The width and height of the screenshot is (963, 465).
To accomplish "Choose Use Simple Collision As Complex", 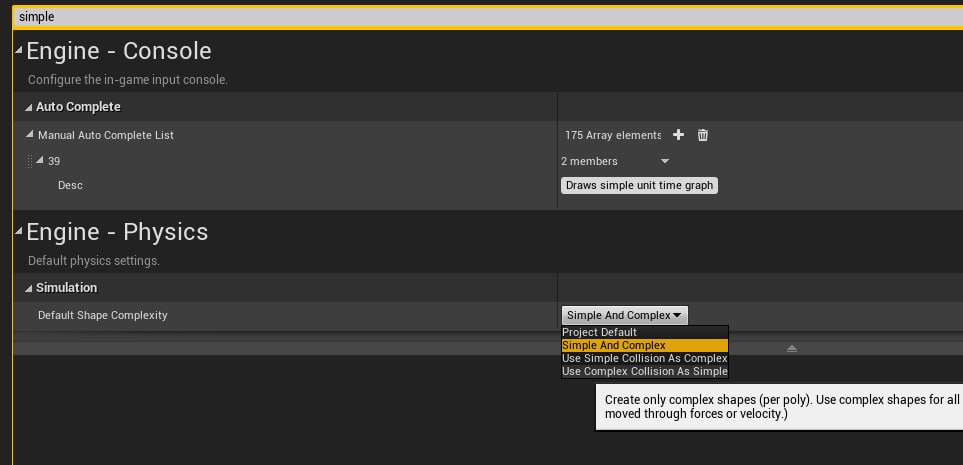I will (645, 358).
